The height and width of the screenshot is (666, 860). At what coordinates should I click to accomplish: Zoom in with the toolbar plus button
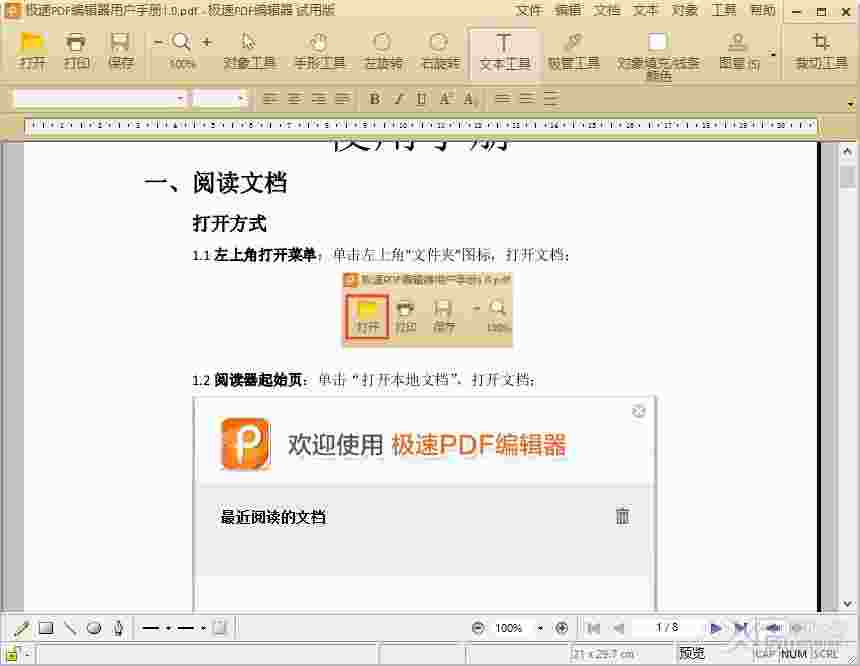click(x=206, y=42)
